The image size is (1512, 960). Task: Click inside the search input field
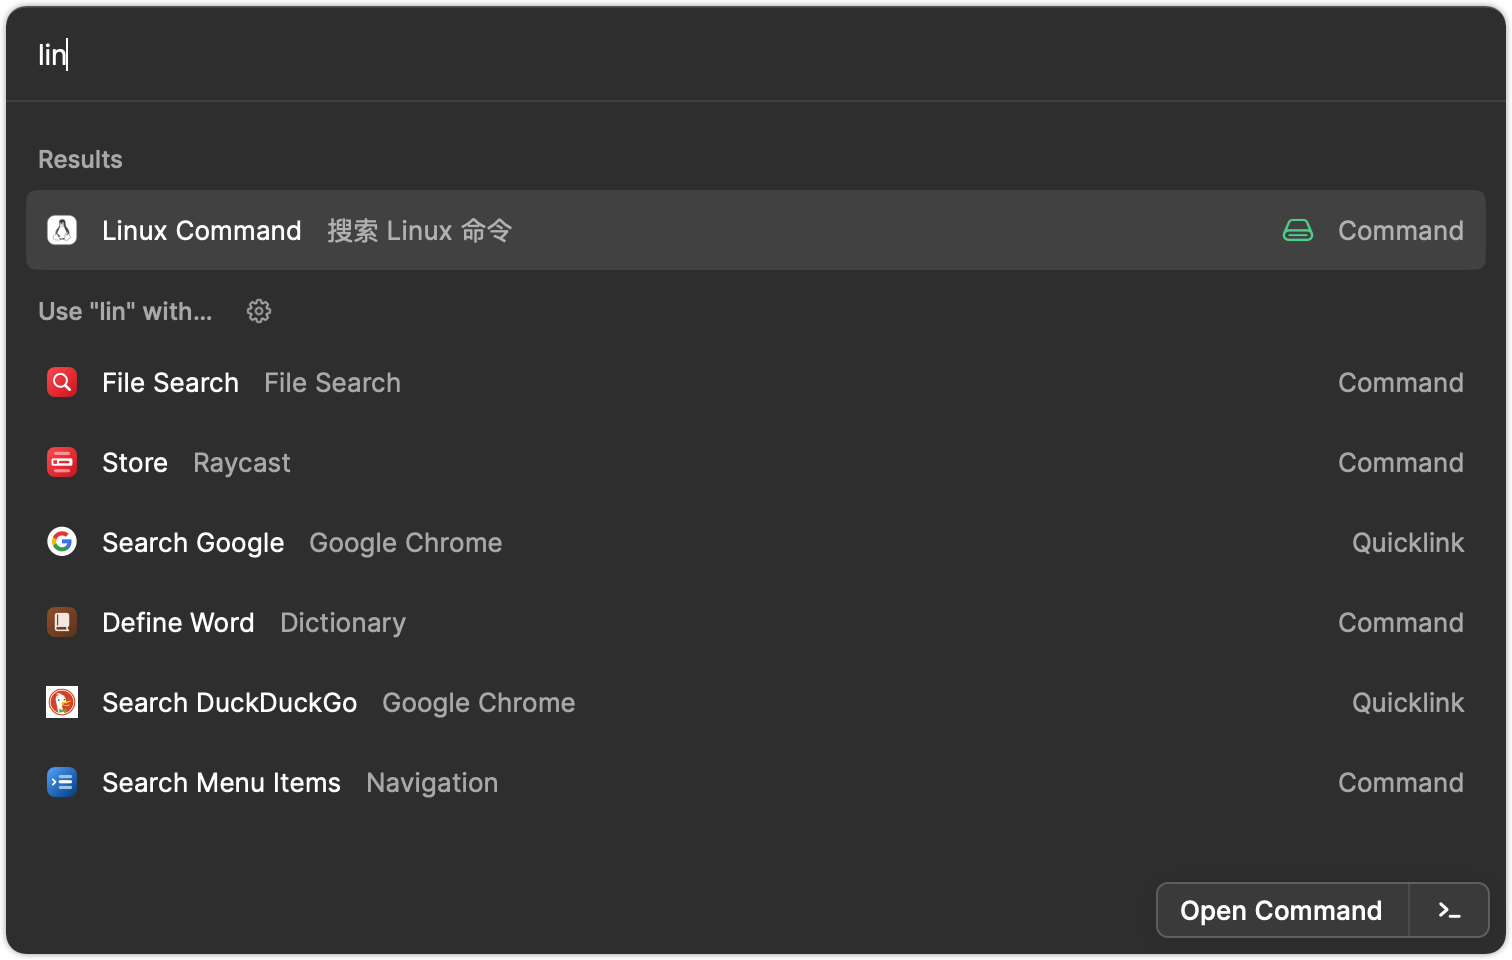400,55
